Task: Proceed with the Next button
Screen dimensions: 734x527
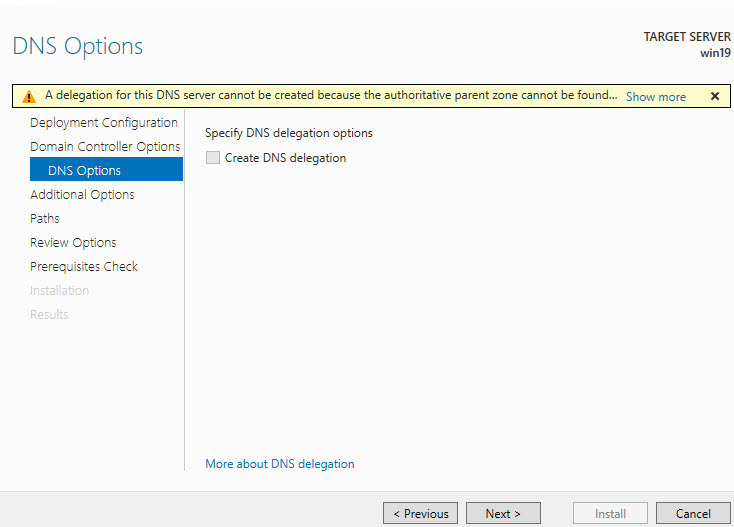Action: [x=503, y=513]
